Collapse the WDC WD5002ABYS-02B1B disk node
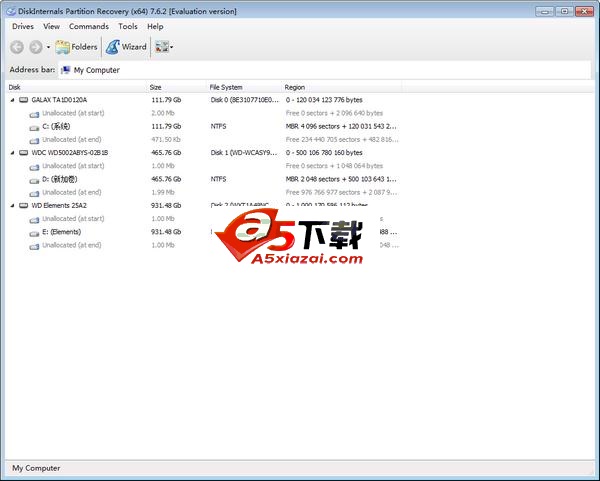The image size is (600, 481). 12,153
